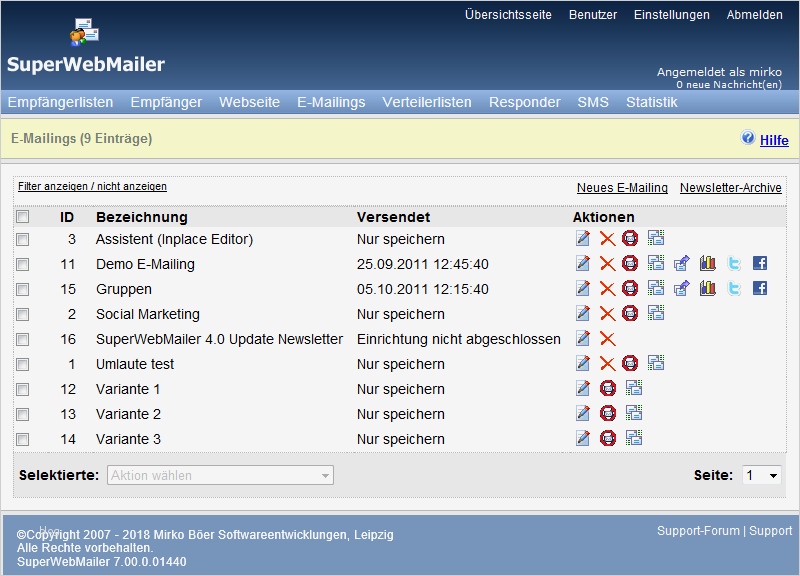This screenshot has width=800, height=576.
Task: Delete SuperWebMailer 4.0 Update Newsletter
Action: [x=607, y=338]
